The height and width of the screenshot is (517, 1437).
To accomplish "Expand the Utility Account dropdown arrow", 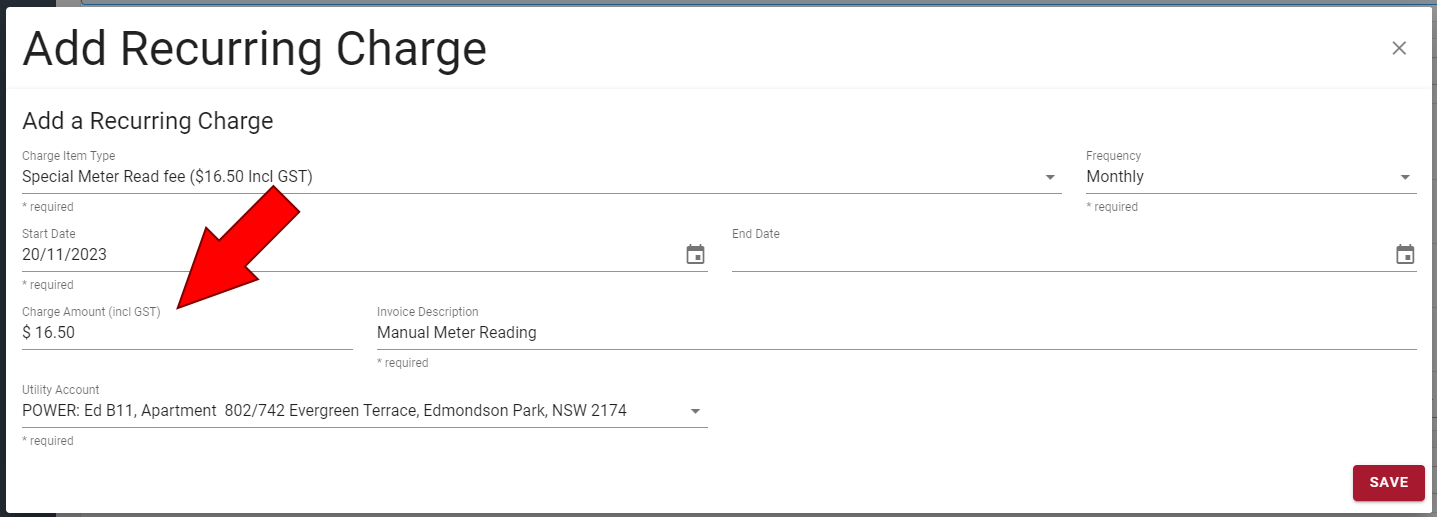I will coord(695,411).
